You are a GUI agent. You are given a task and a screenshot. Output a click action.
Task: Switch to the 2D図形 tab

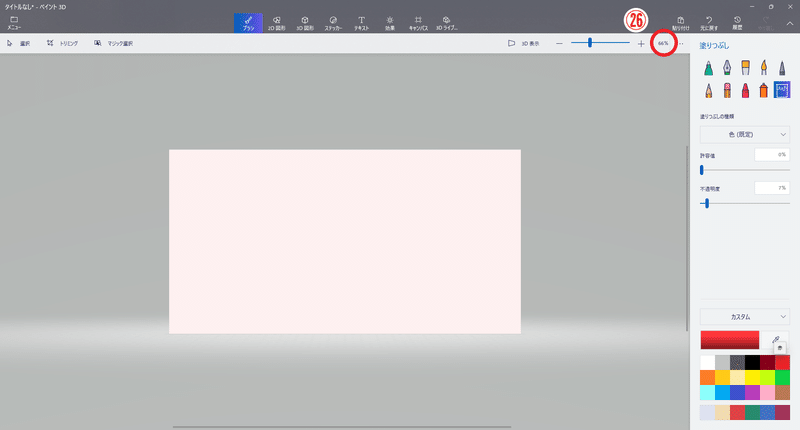point(277,23)
